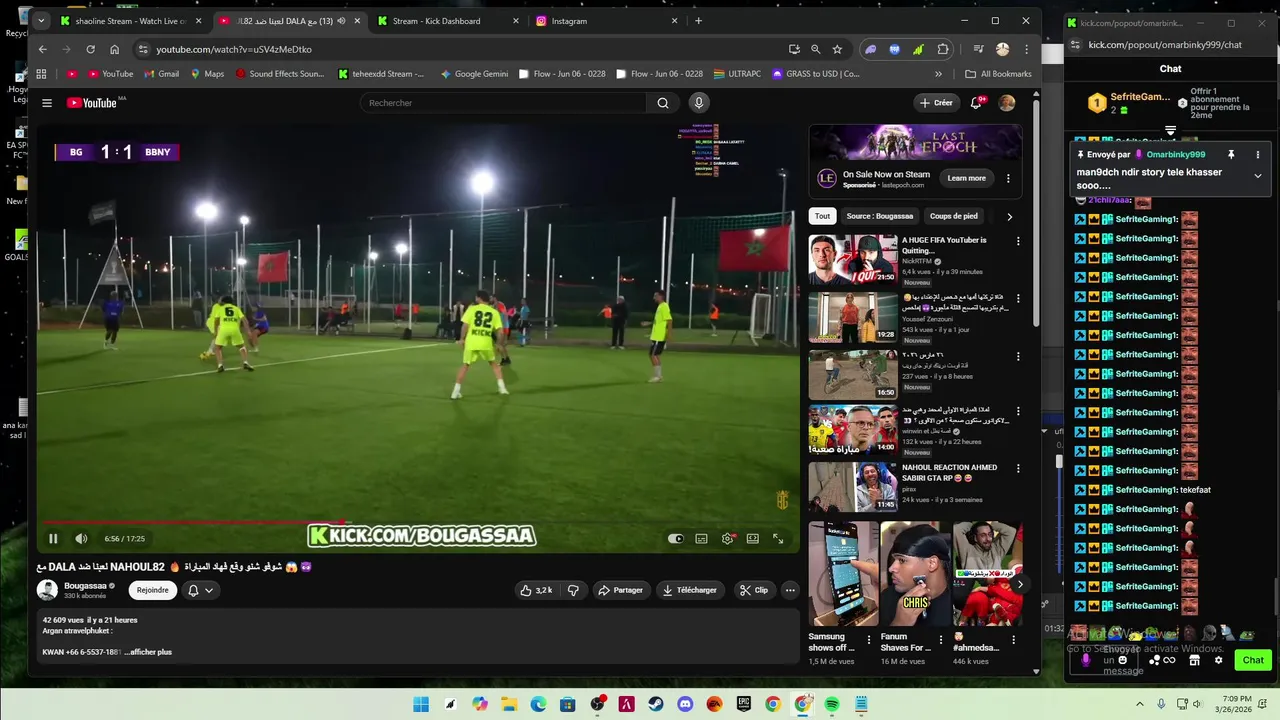Pause the YouTube video
The image size is (1280, 720).
click(53, 538)
